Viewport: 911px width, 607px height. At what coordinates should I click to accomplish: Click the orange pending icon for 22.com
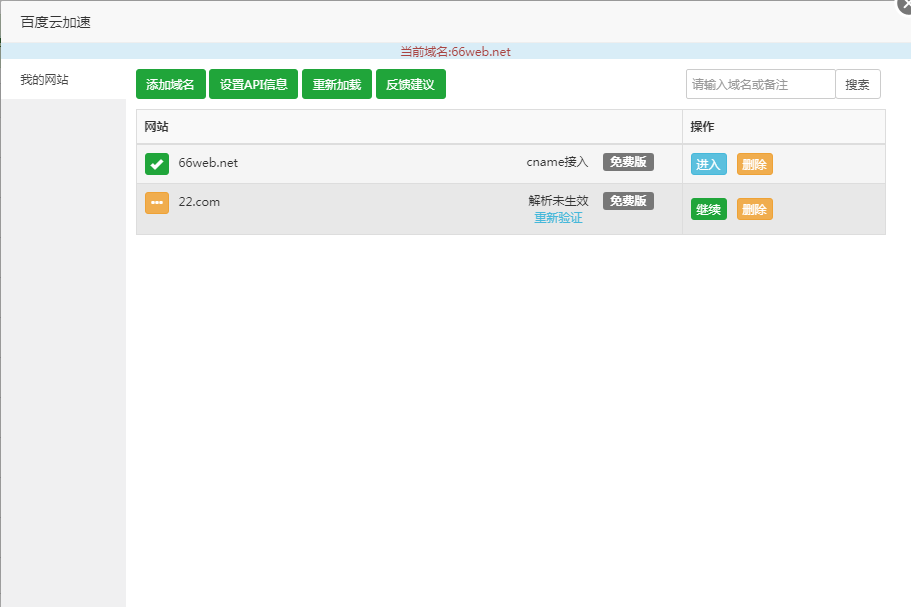(157, 203)
